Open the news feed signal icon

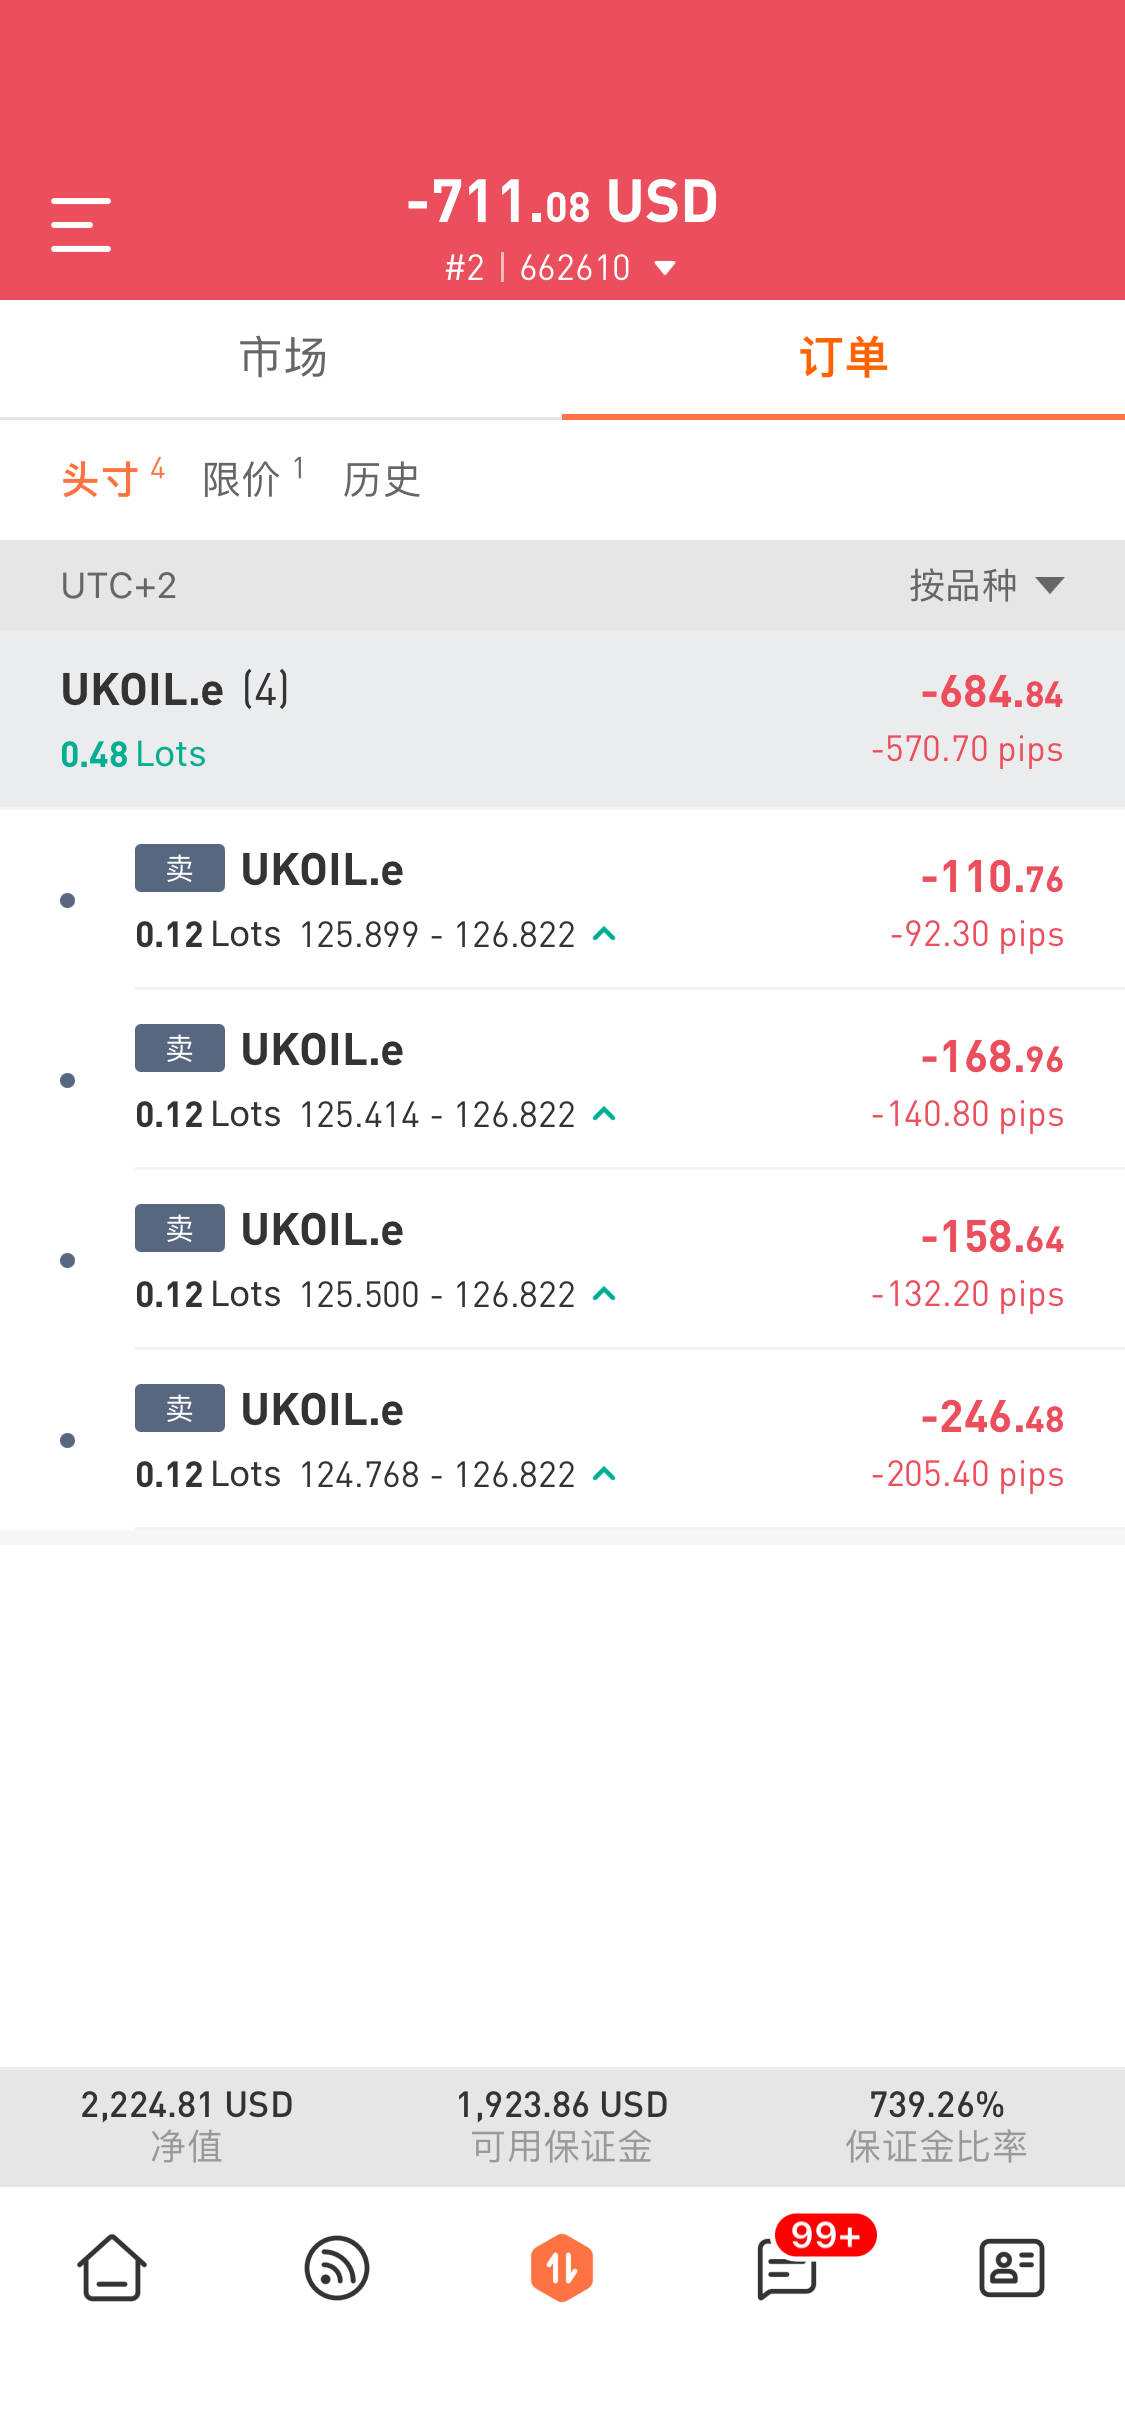[337, 2268]
